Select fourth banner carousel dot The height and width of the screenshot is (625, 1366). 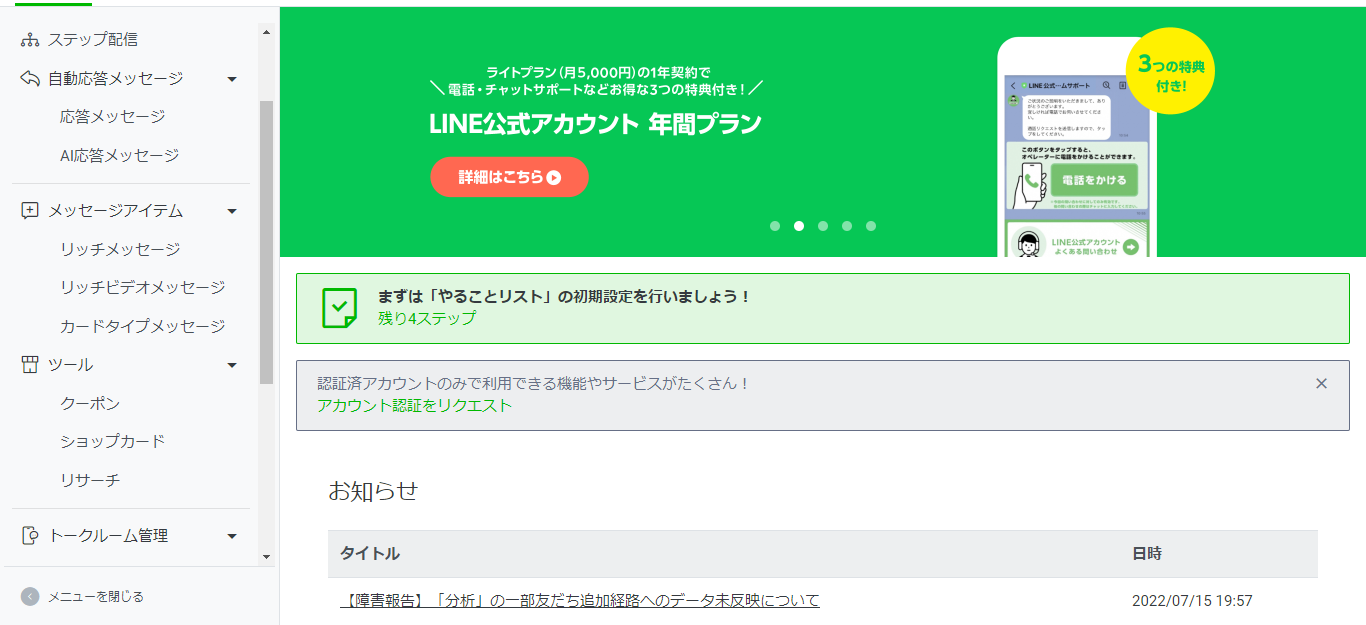point(847,226)
